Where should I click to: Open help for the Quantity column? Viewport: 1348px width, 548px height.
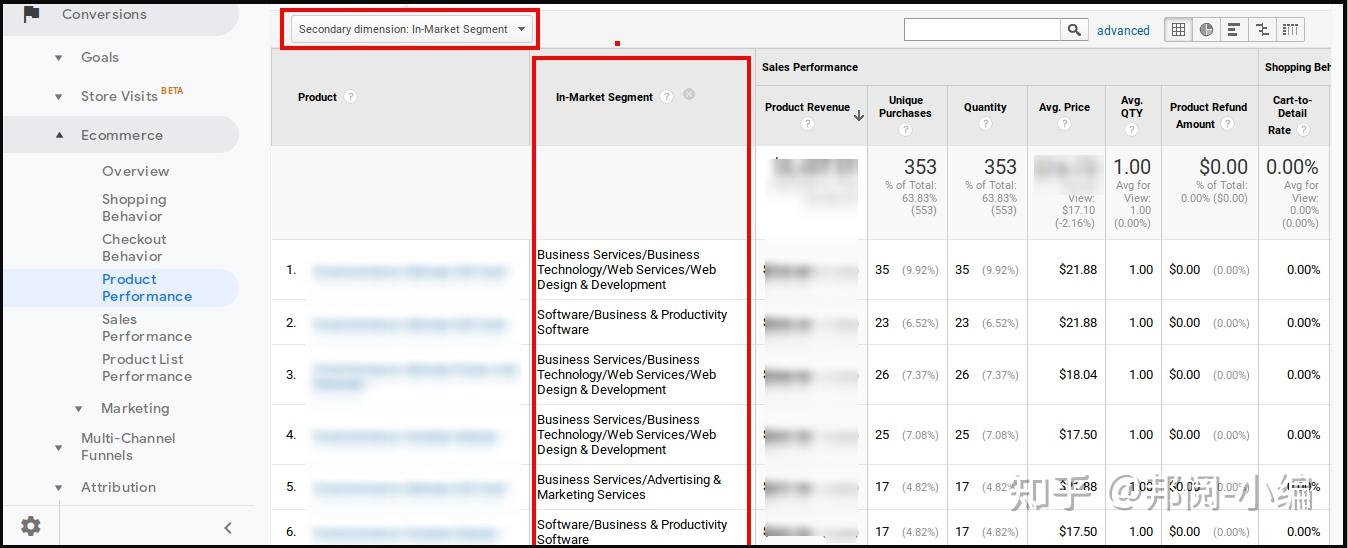[985, 124]
